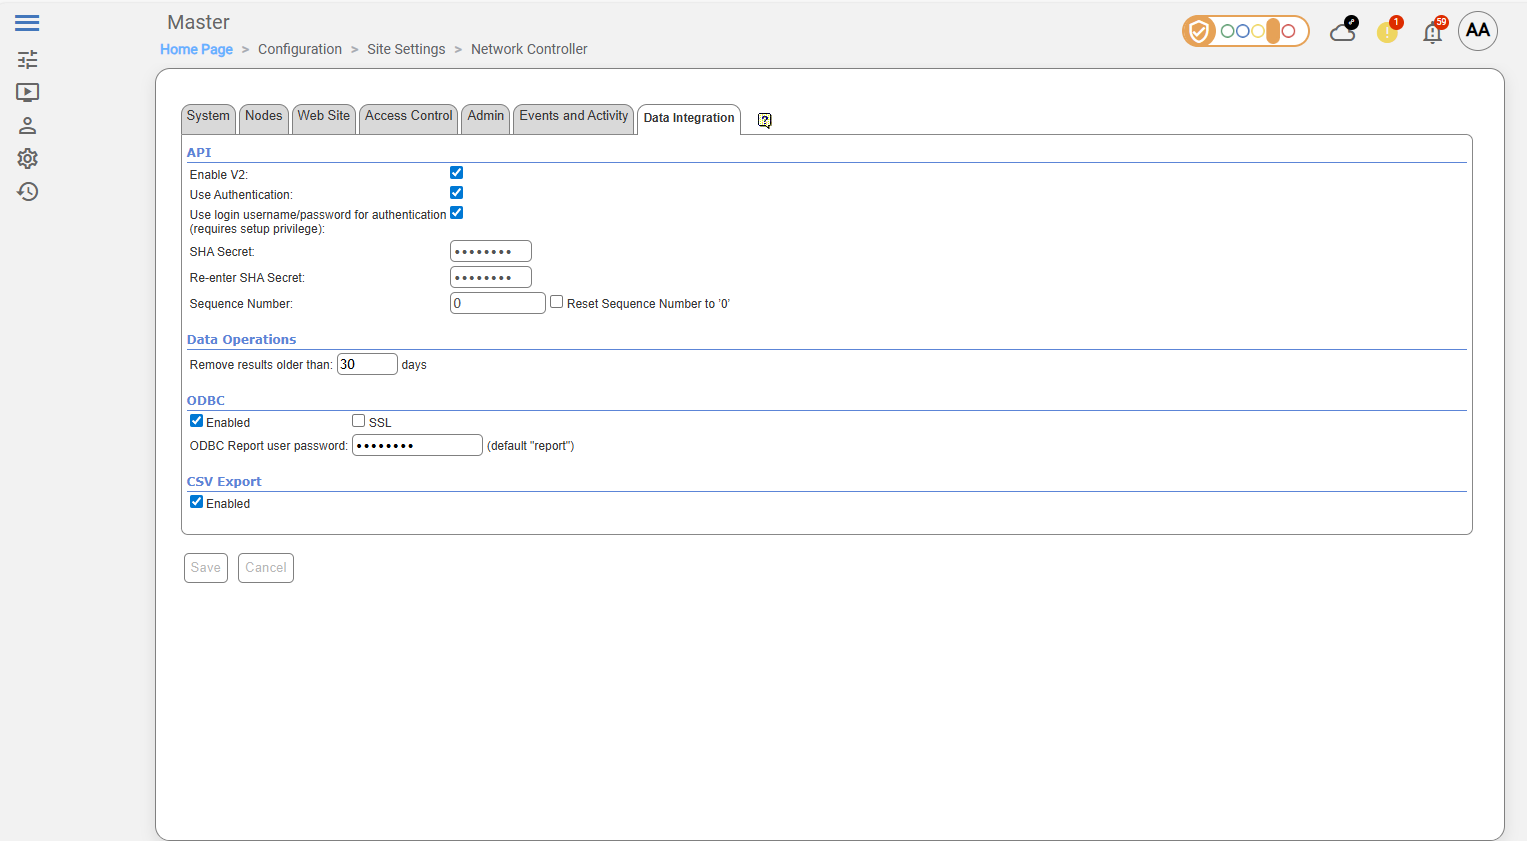
Task: Open the hamburger menu in the sidebar
Action: (x=27, y=23)
